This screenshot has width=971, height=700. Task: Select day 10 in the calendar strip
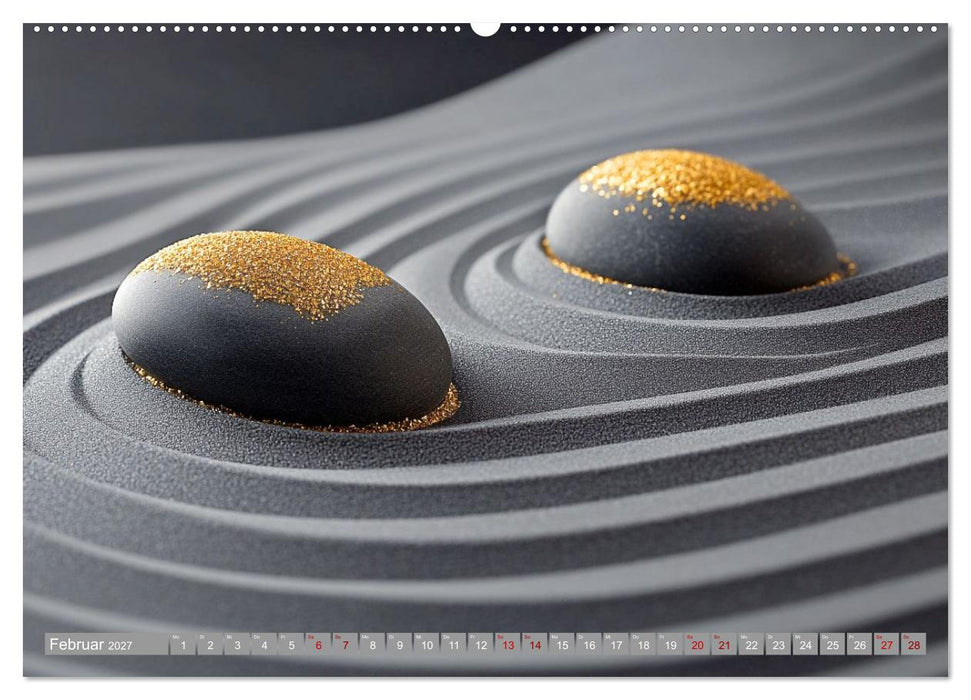coord(427,644)
